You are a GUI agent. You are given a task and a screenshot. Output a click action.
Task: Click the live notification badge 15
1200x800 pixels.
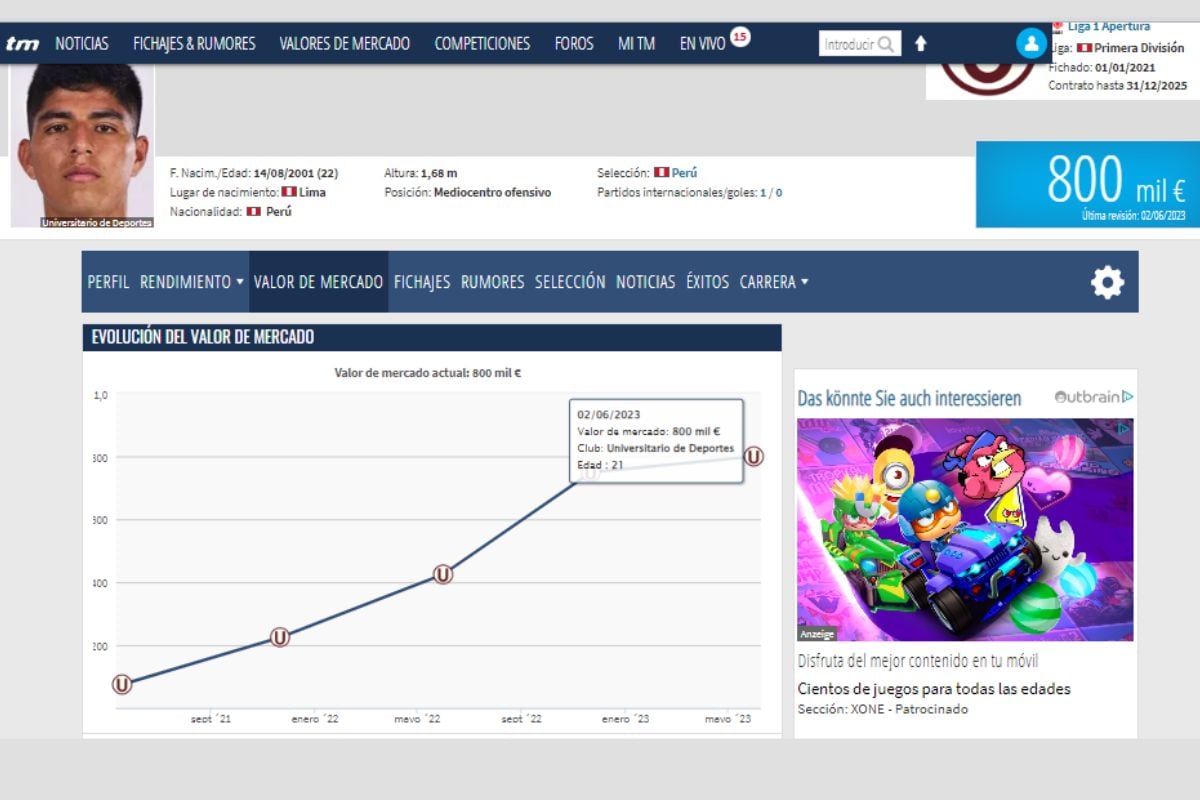click(739, 37)
